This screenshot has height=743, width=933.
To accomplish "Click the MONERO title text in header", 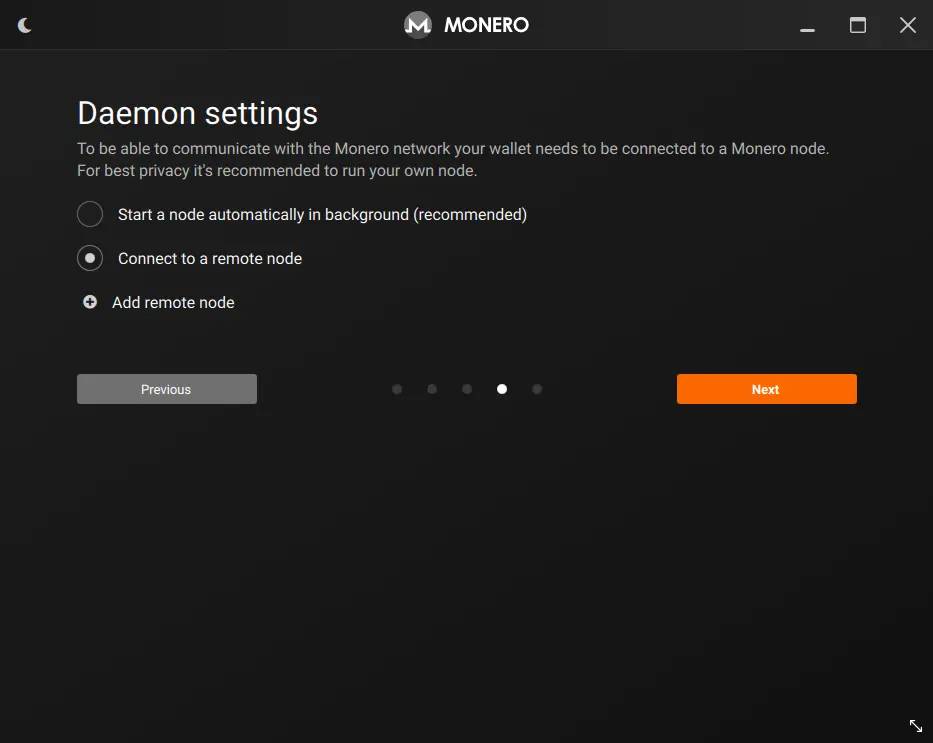I will pos(486,25).
